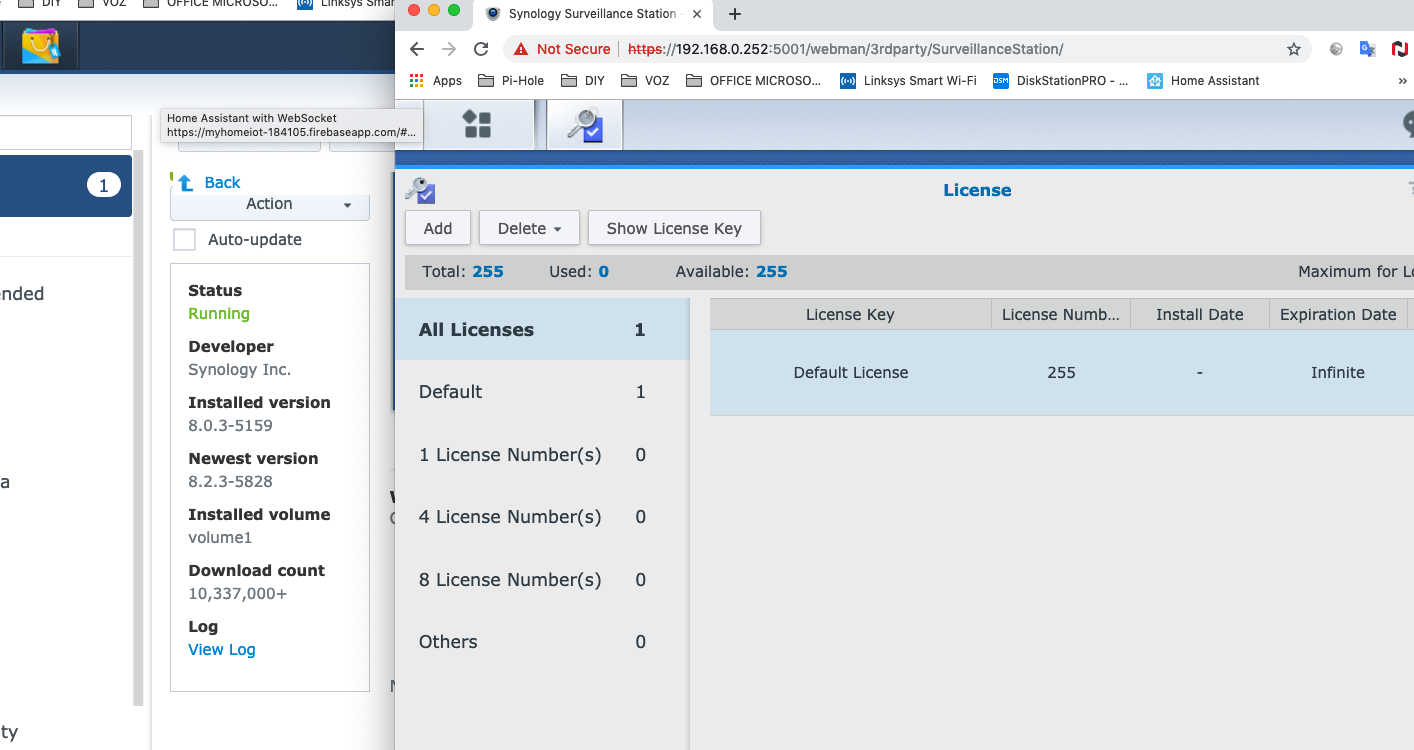Viewport: 1414px width, 750px height.
Task: Sort by Install Date column header
Action: pos(1200,314)
